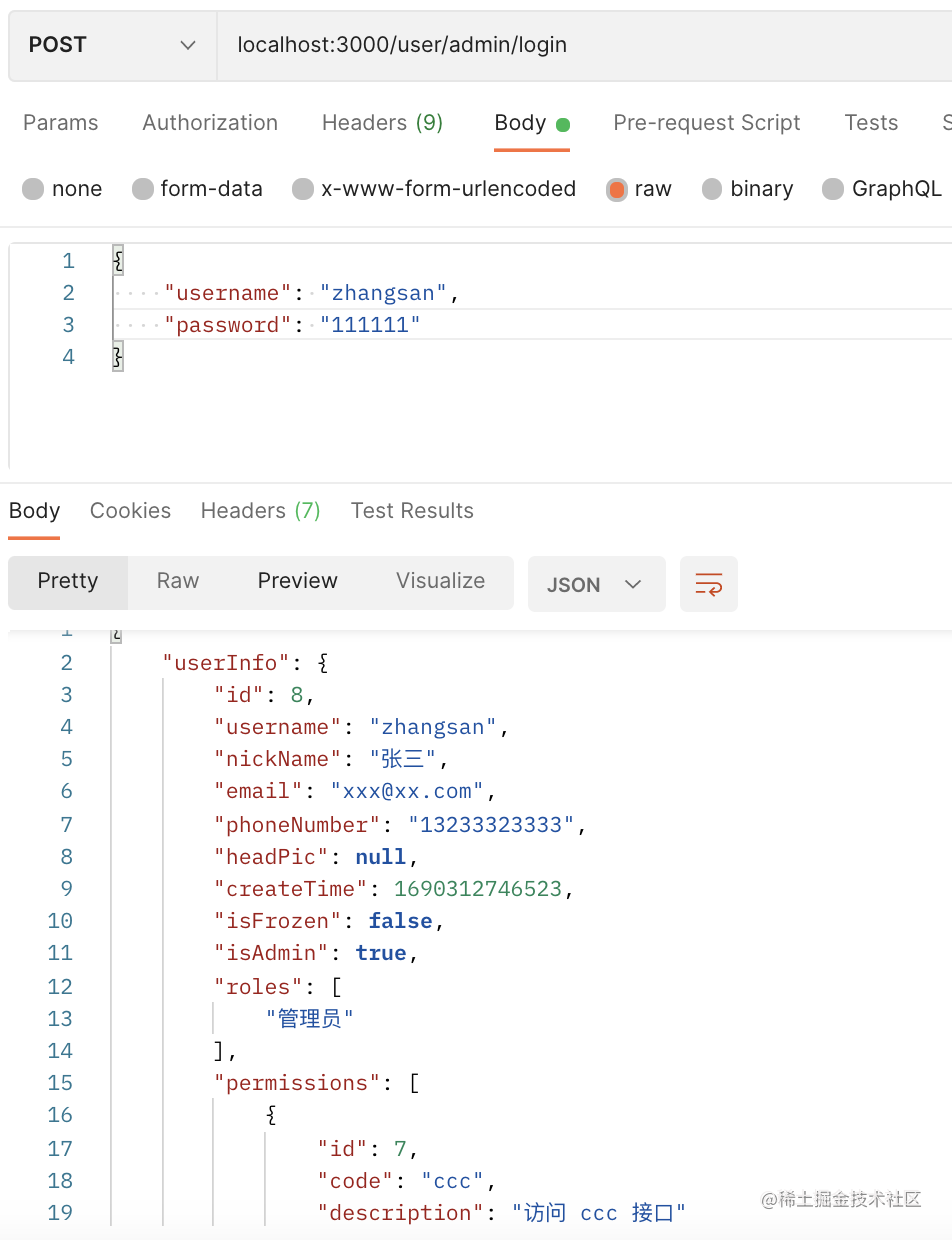Screen dimensions: 952x1240
Task: Switch response view to Preview
Action: pos(297,581)
